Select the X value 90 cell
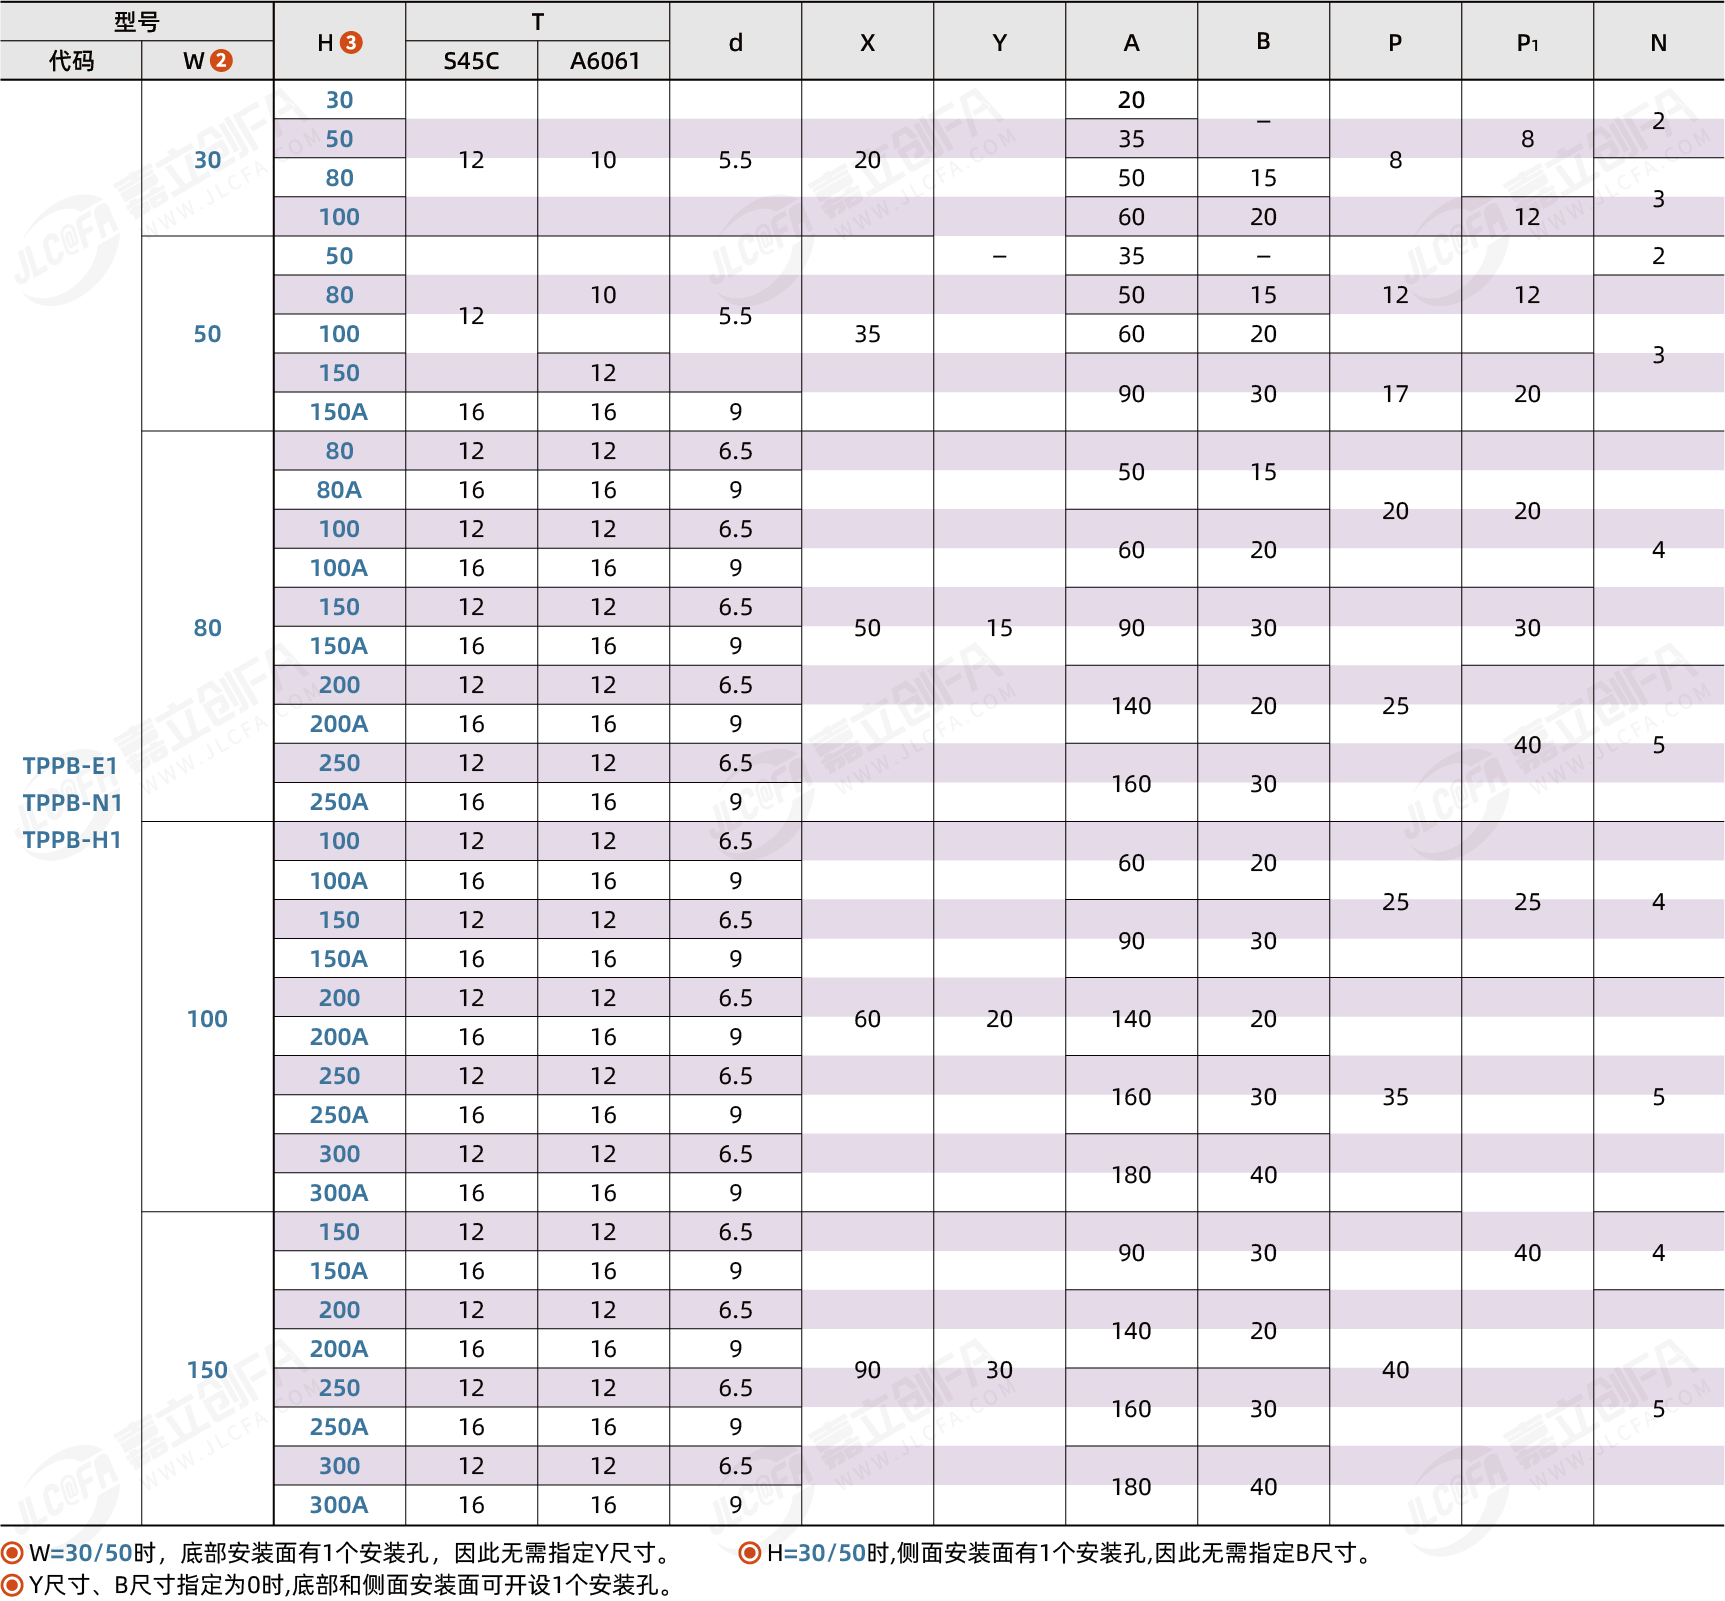 click(867, 1370)
